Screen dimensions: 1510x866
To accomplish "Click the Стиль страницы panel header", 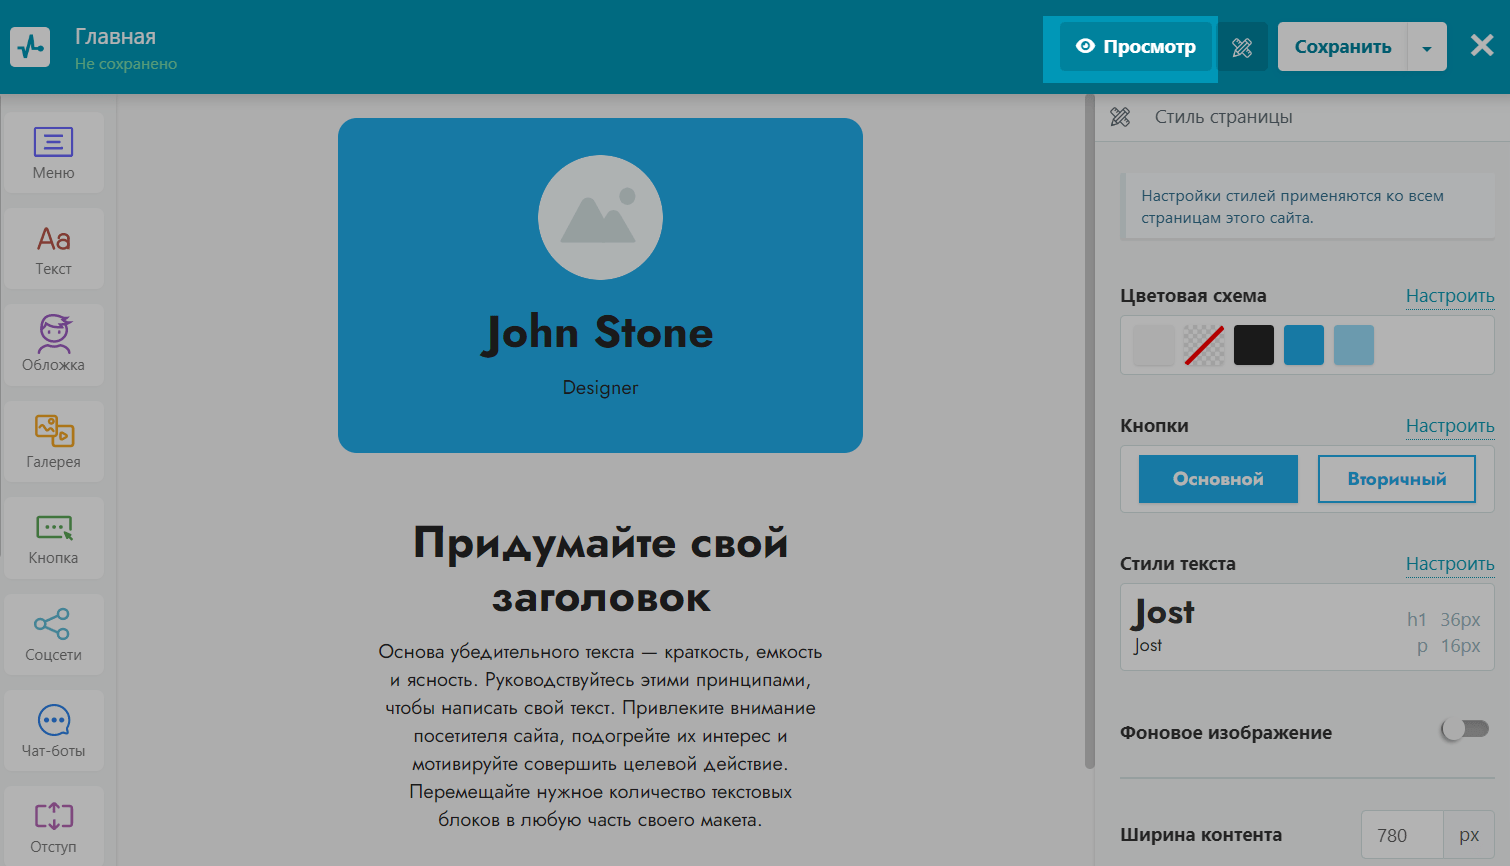I will click(1302, 117).
